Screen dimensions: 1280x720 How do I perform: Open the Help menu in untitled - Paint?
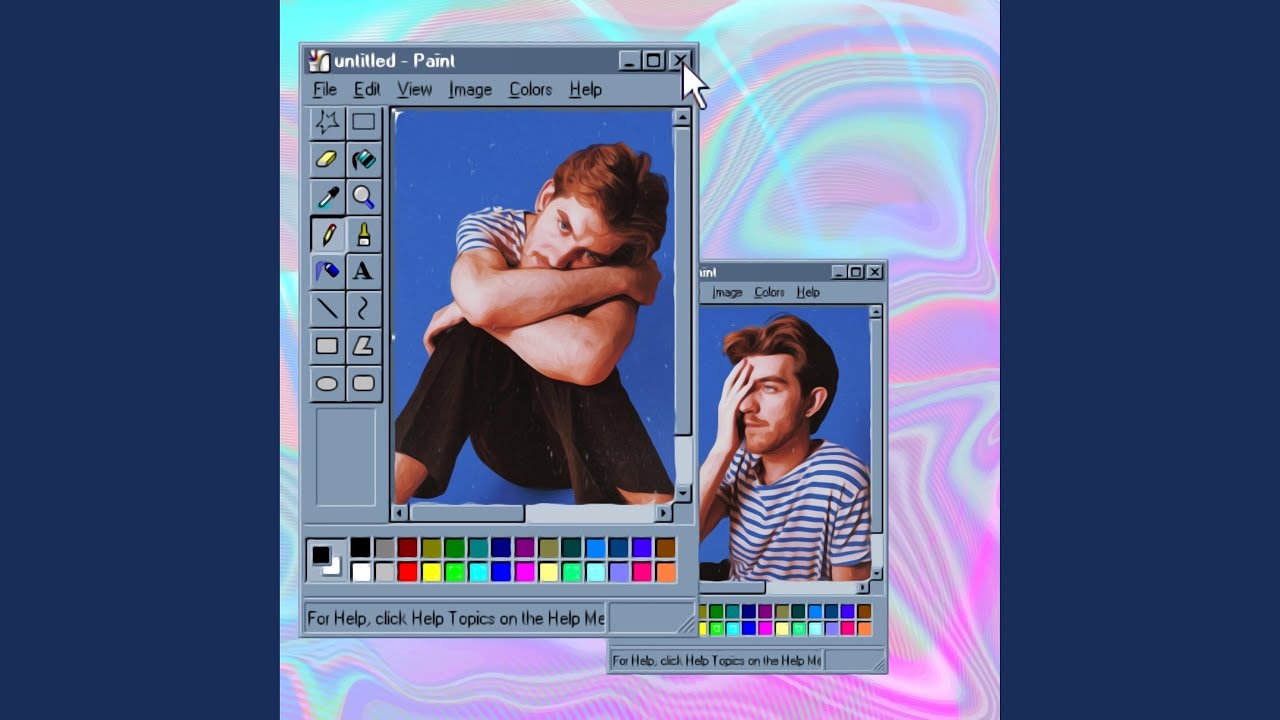(x=585, y=90)
